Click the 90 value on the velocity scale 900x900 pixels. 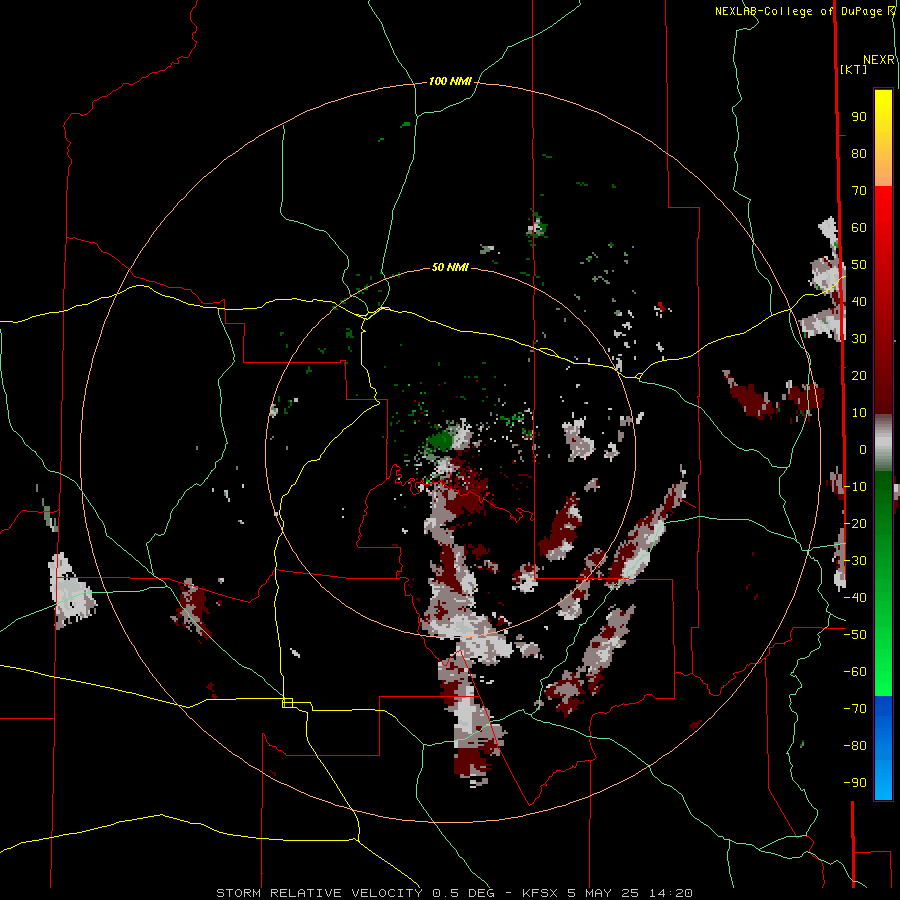point(859,117)
